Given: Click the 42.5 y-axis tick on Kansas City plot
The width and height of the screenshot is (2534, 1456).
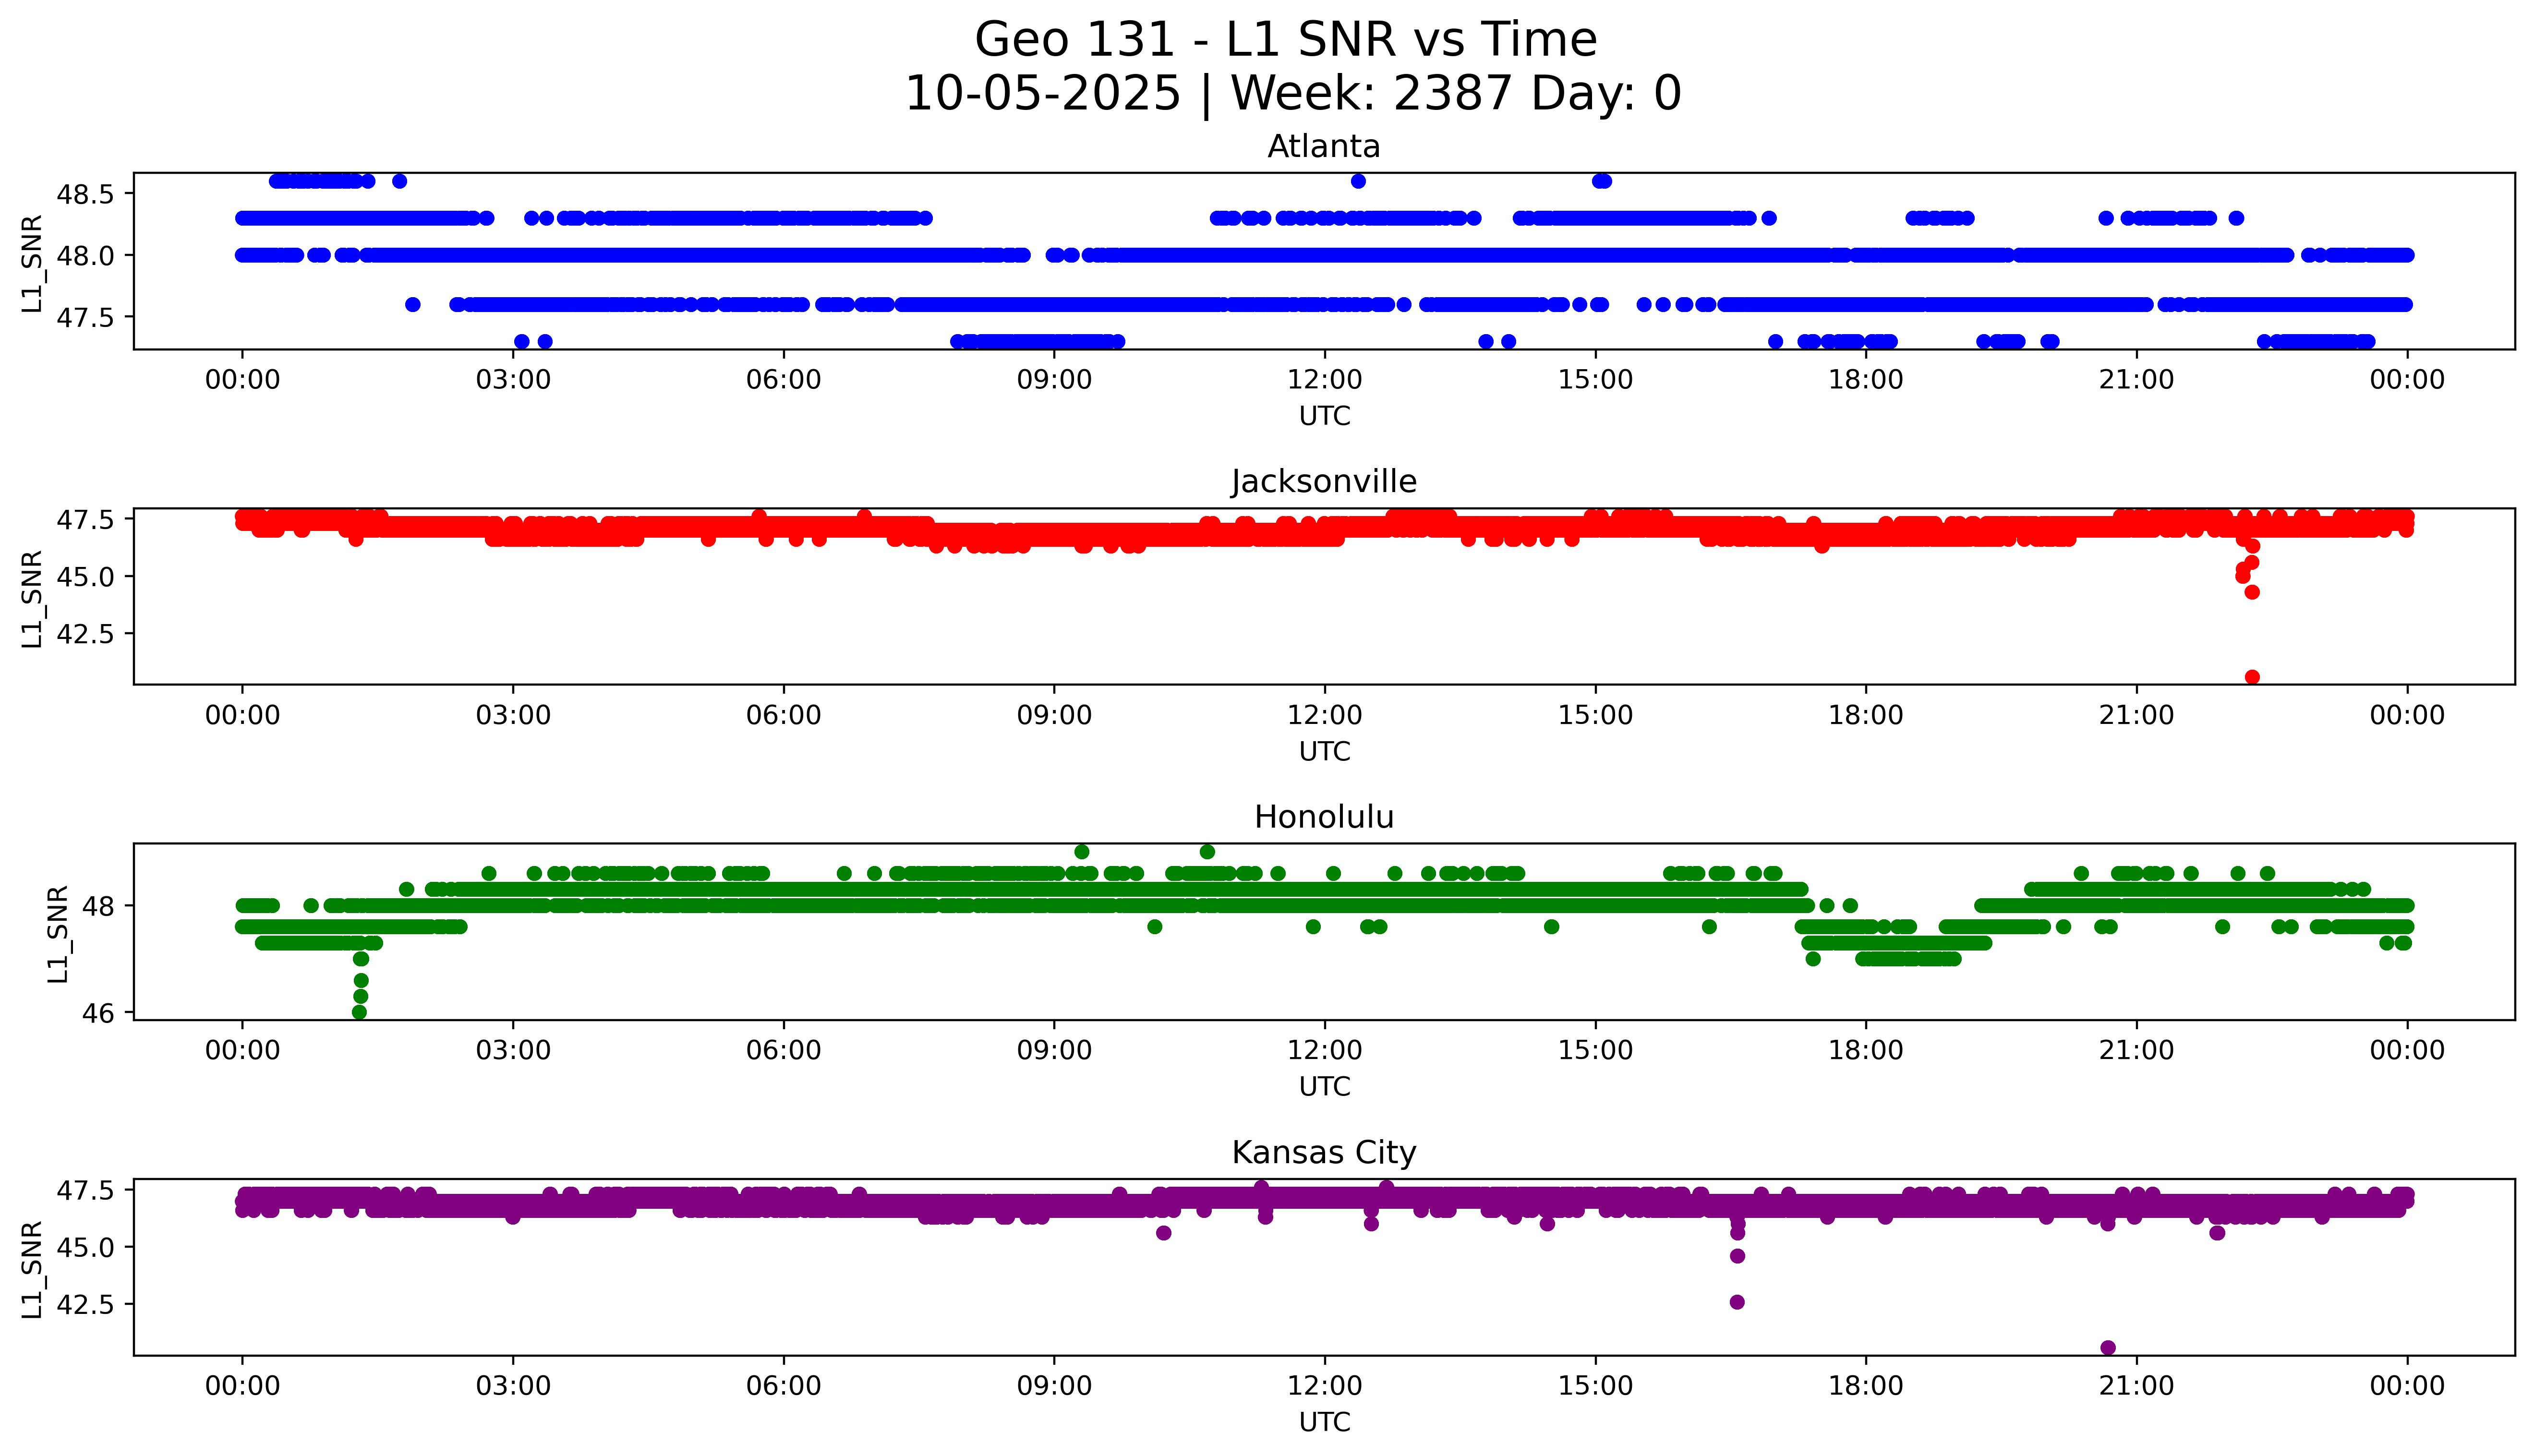Looking at the screenshot, I should (x=87, y=1304).
